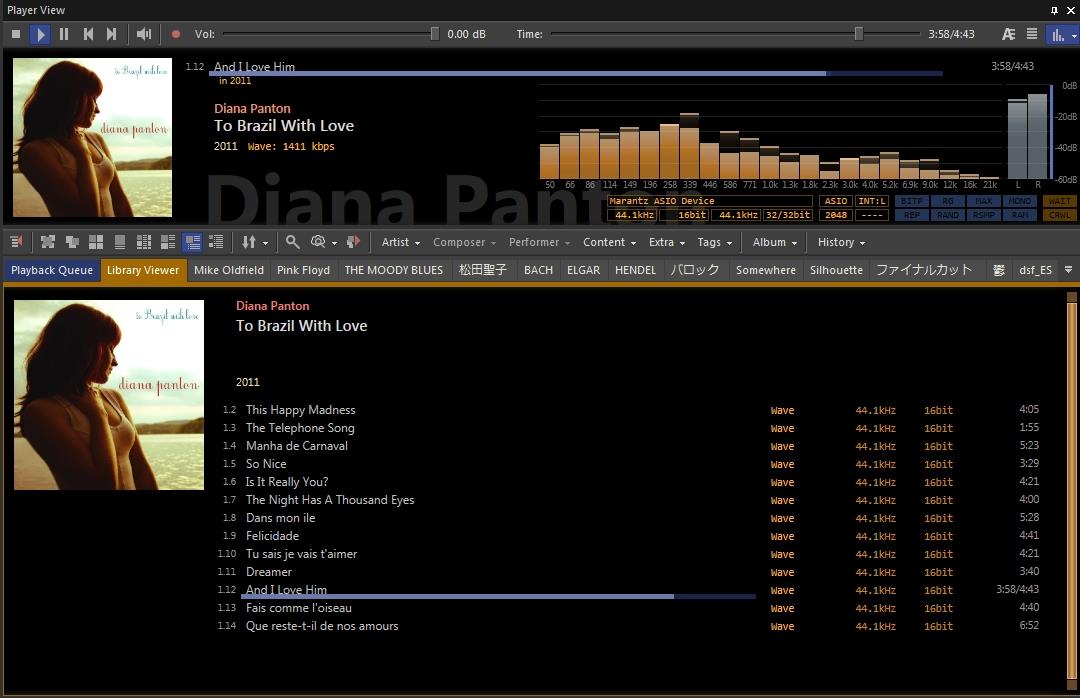The width and height of the screenshot is (1080, 698).
Task: Click the red record indicator icon
Action: 176,34
